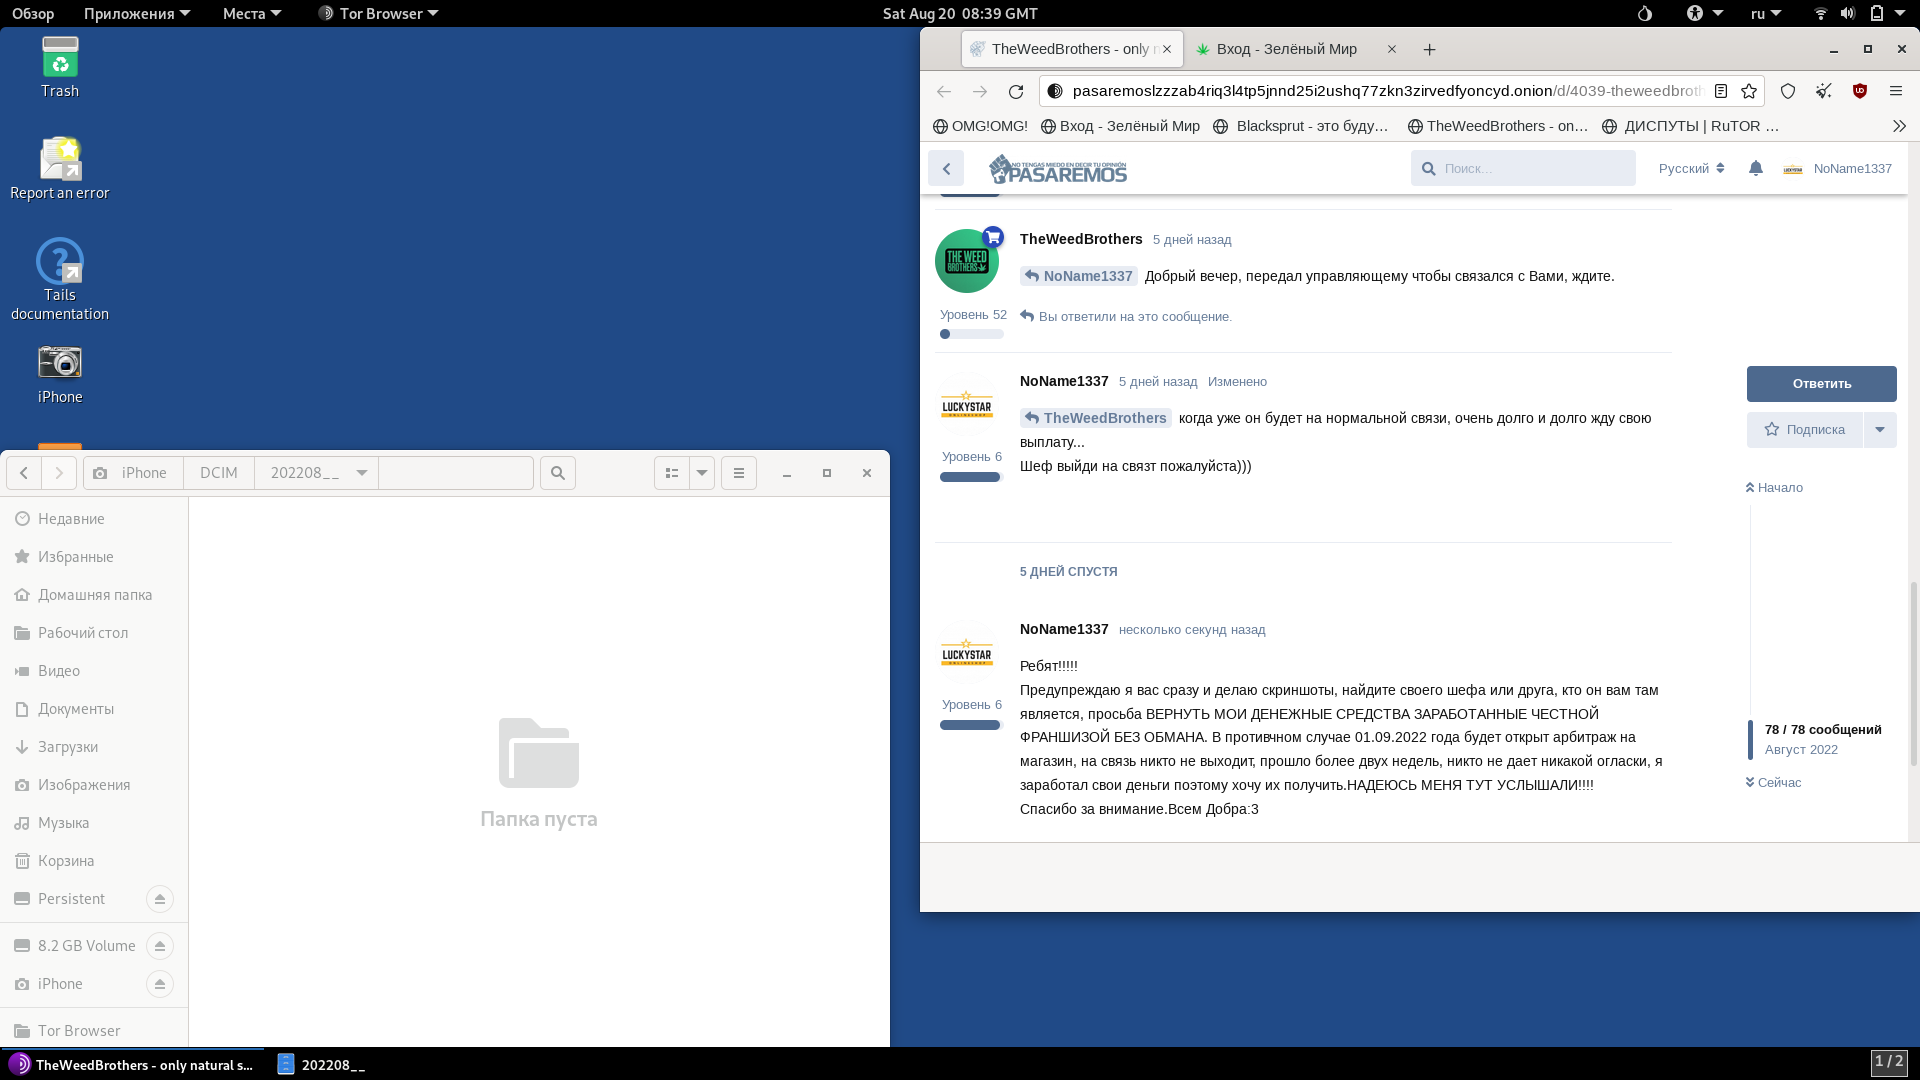Open the Tor onion status icon
1920x1080 pixels.
(x=1645, y=13)
